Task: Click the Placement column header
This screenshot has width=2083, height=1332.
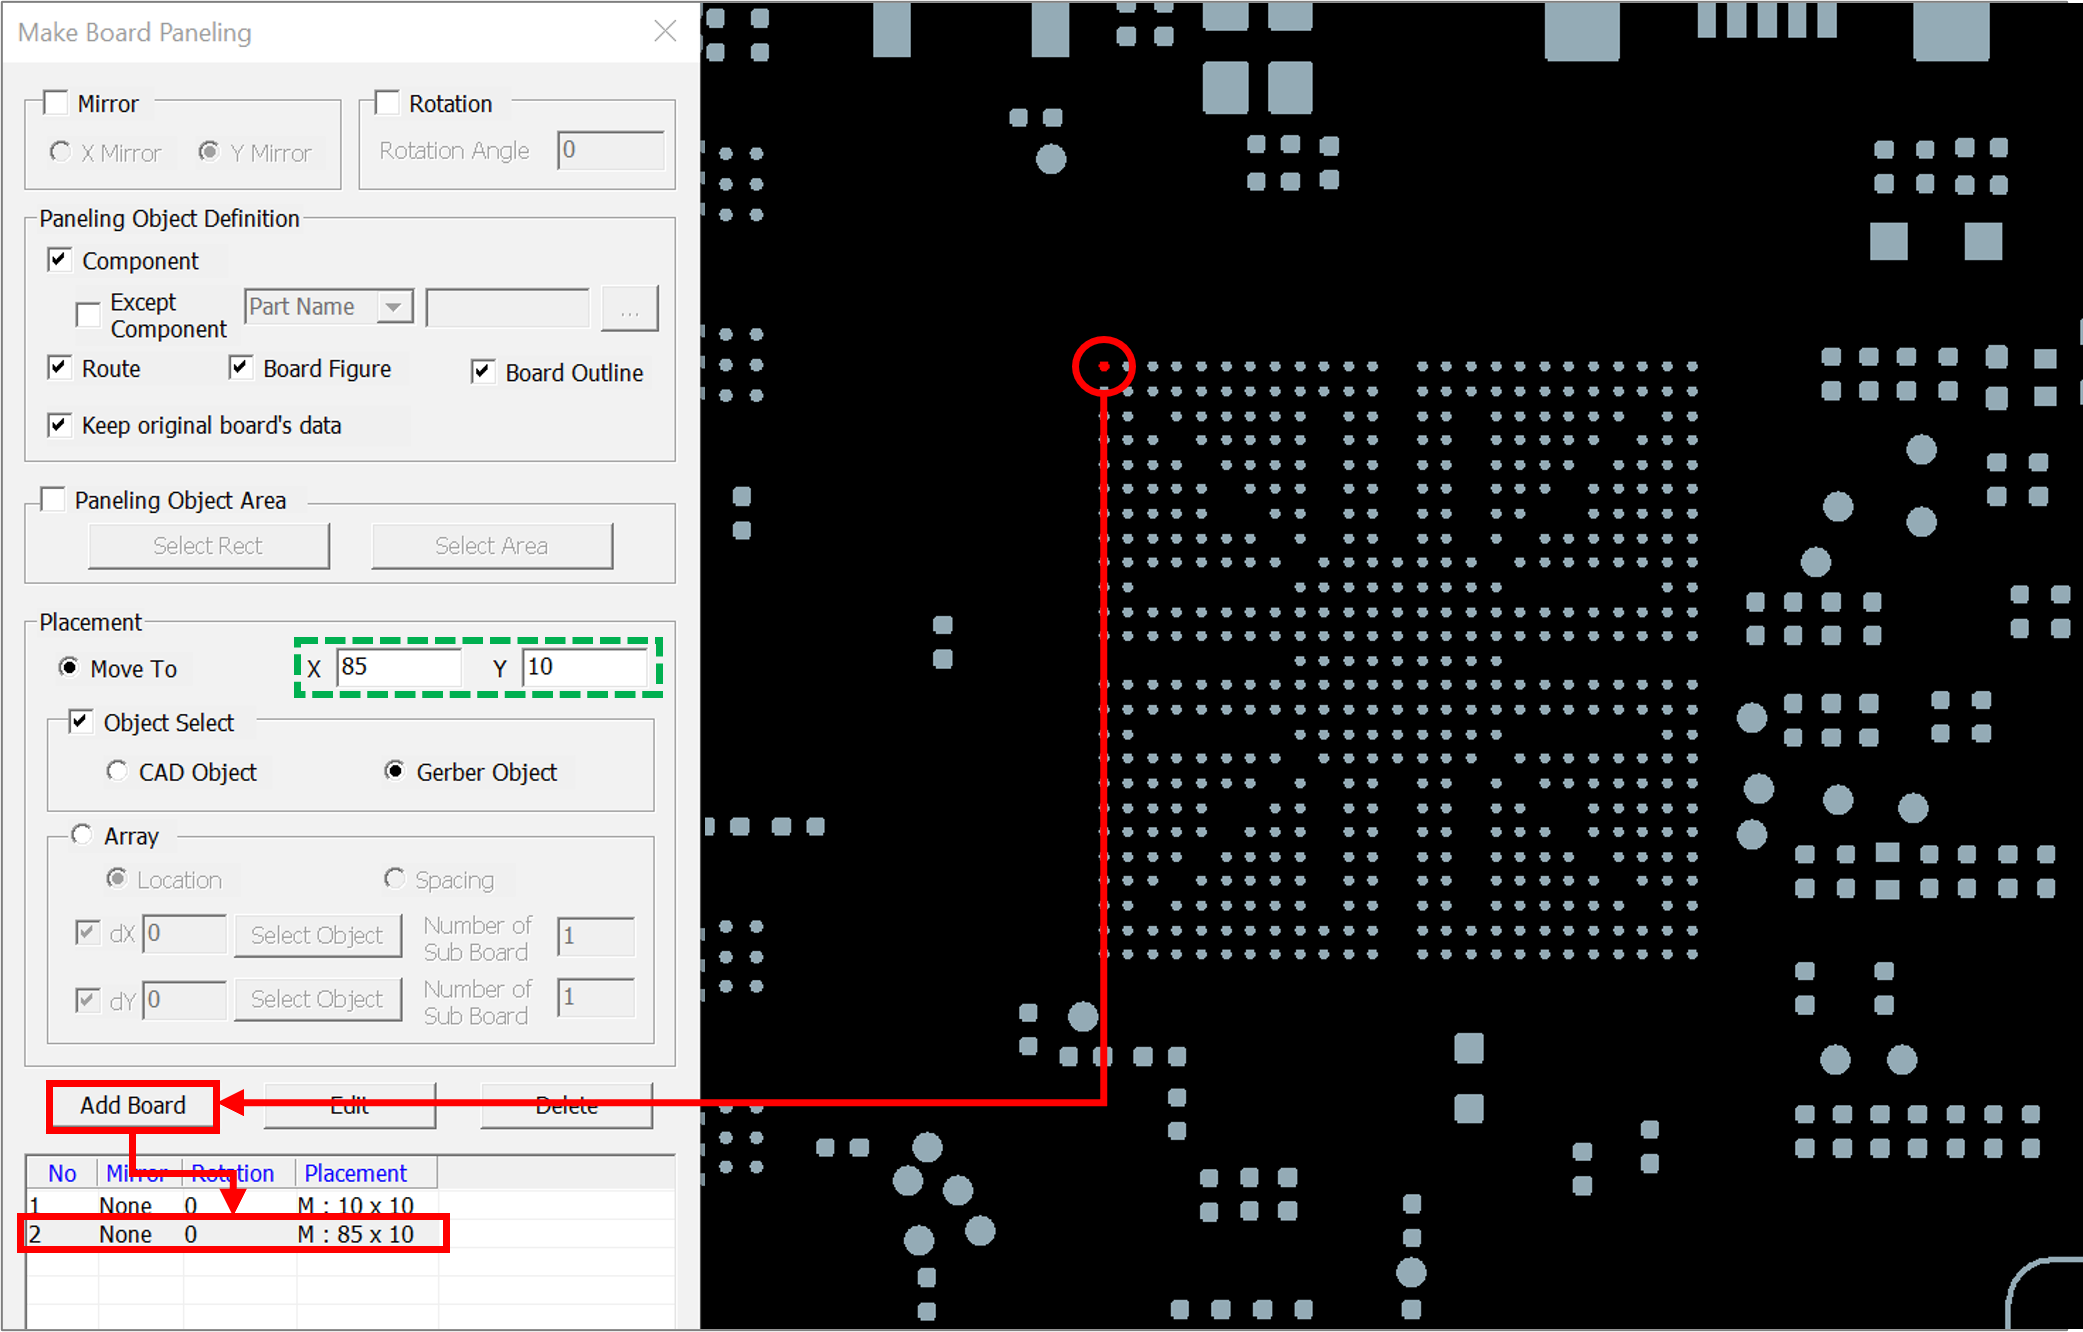Action: tap(355, 1173)
